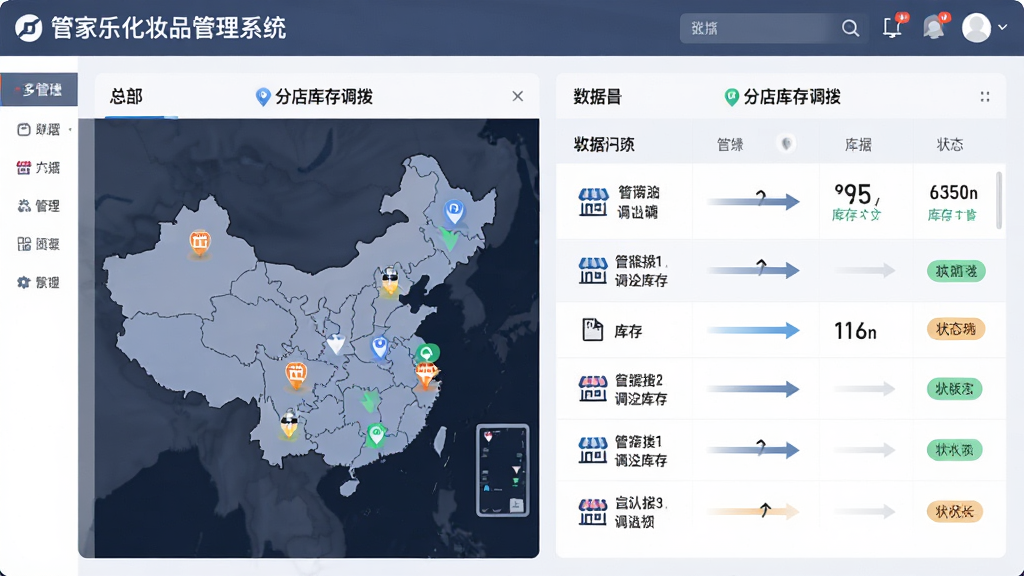Click the search magnifier icon
1024x576 pixels.
(x=850, y=28)
